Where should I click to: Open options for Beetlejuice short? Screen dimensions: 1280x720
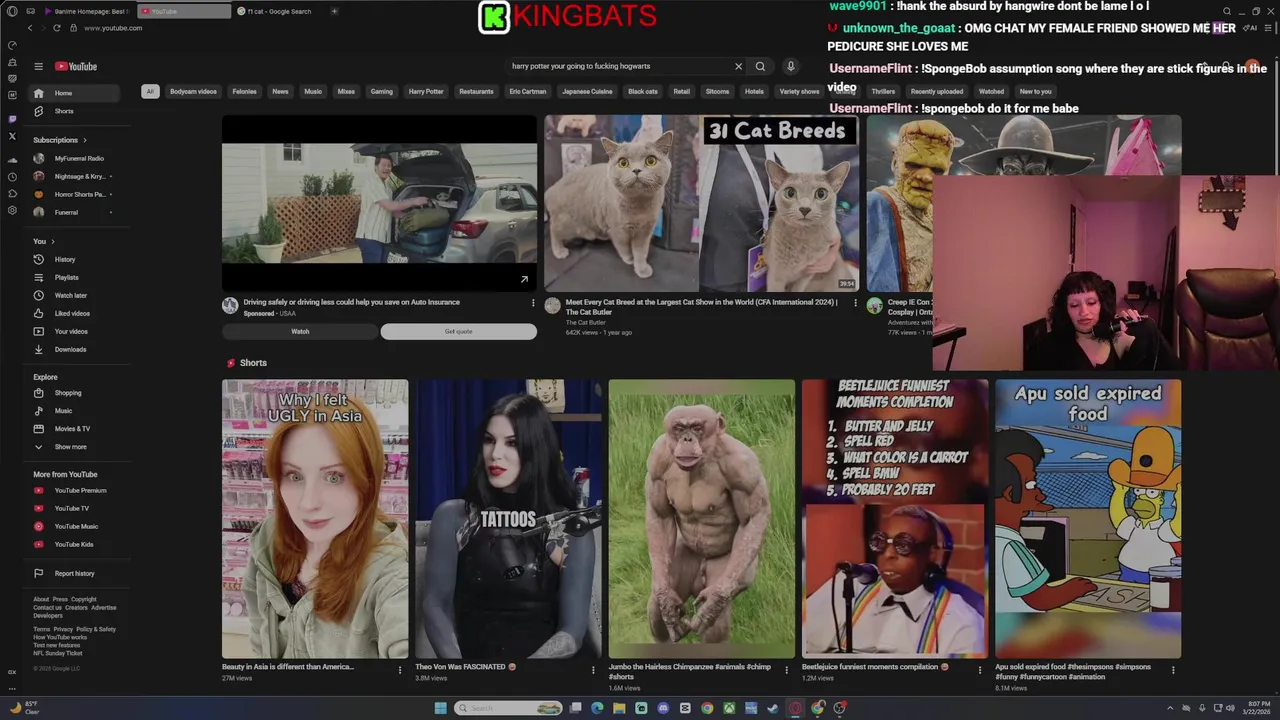point(980,670)
